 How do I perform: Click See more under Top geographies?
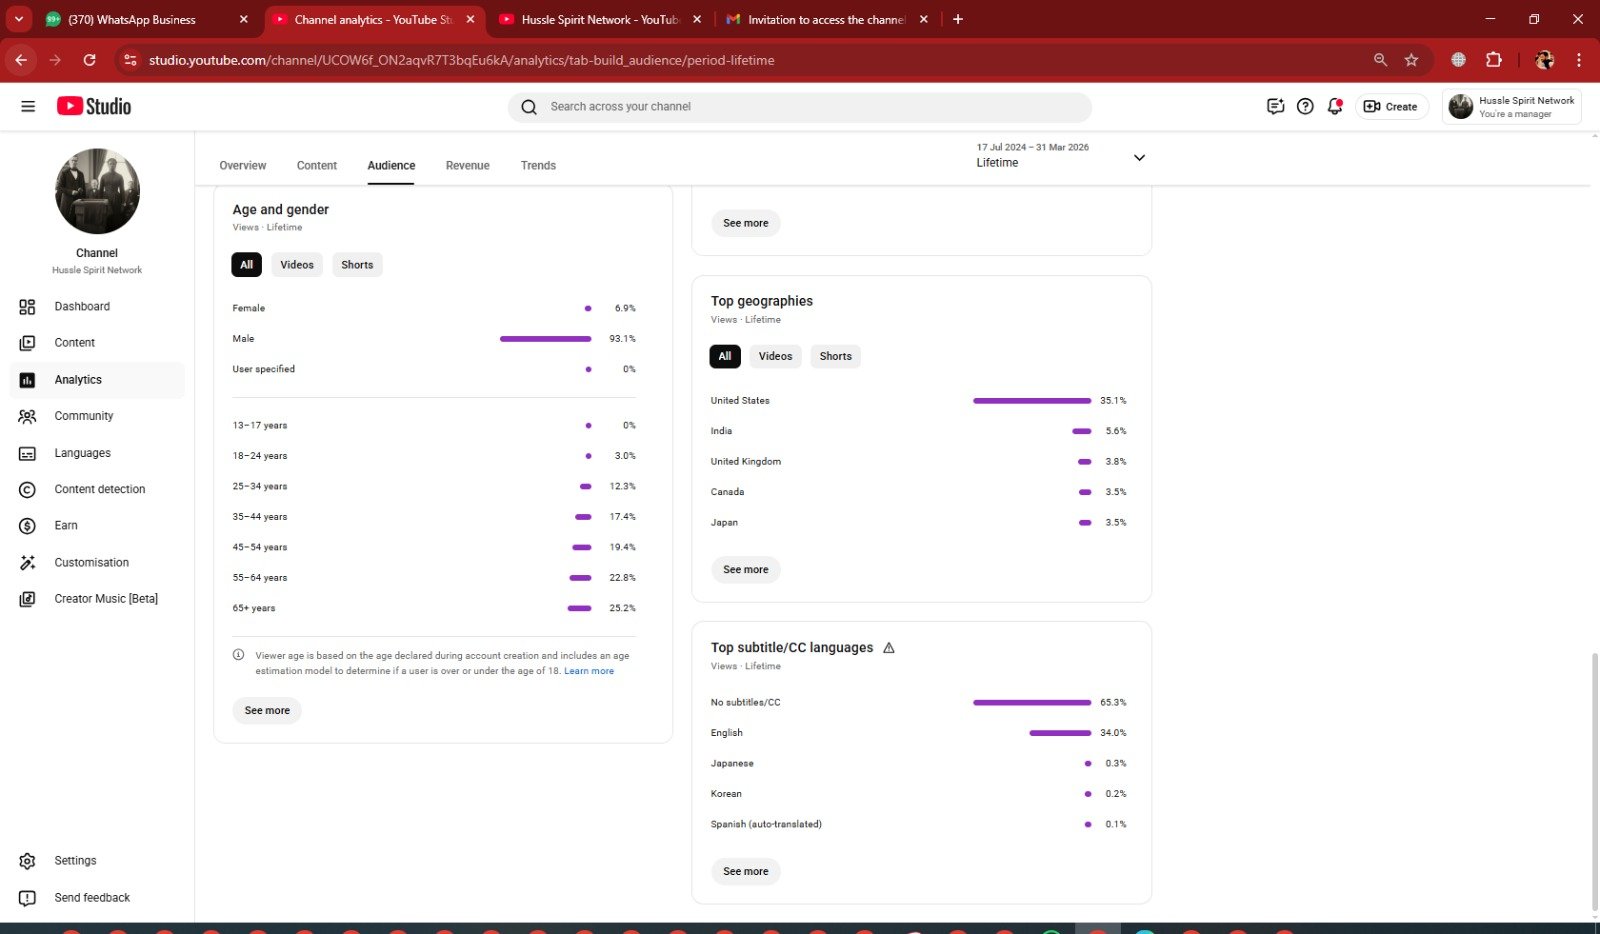(x=746, y=570)
